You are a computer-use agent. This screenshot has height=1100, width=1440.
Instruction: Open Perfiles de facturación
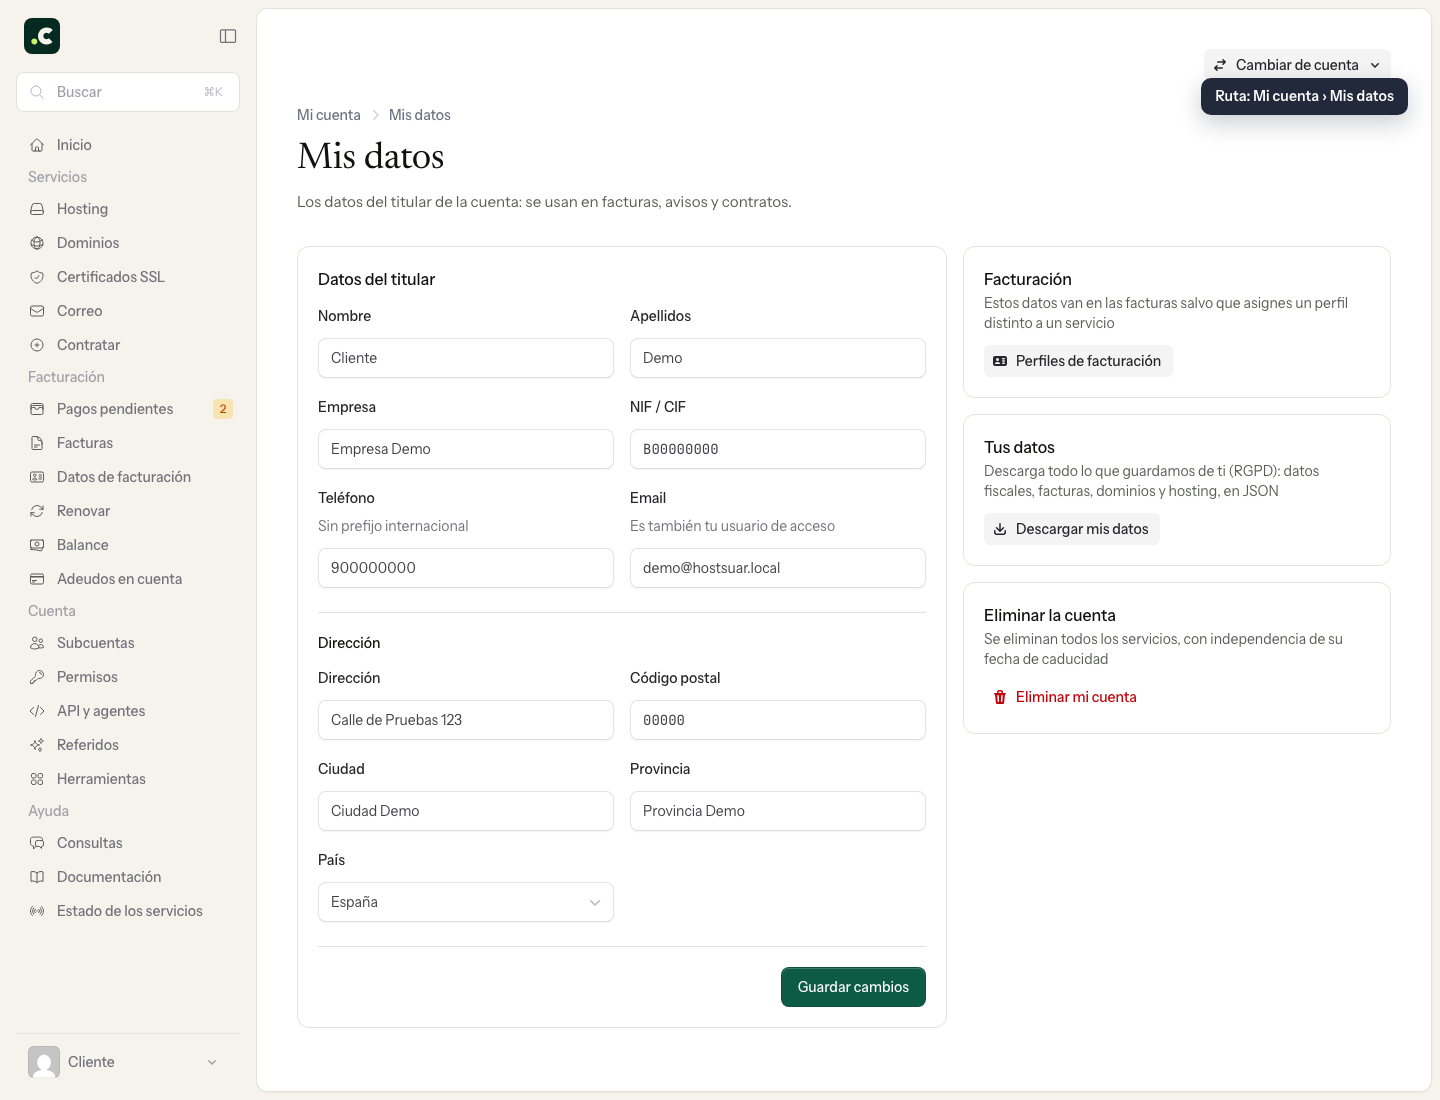click(1078, 361)
